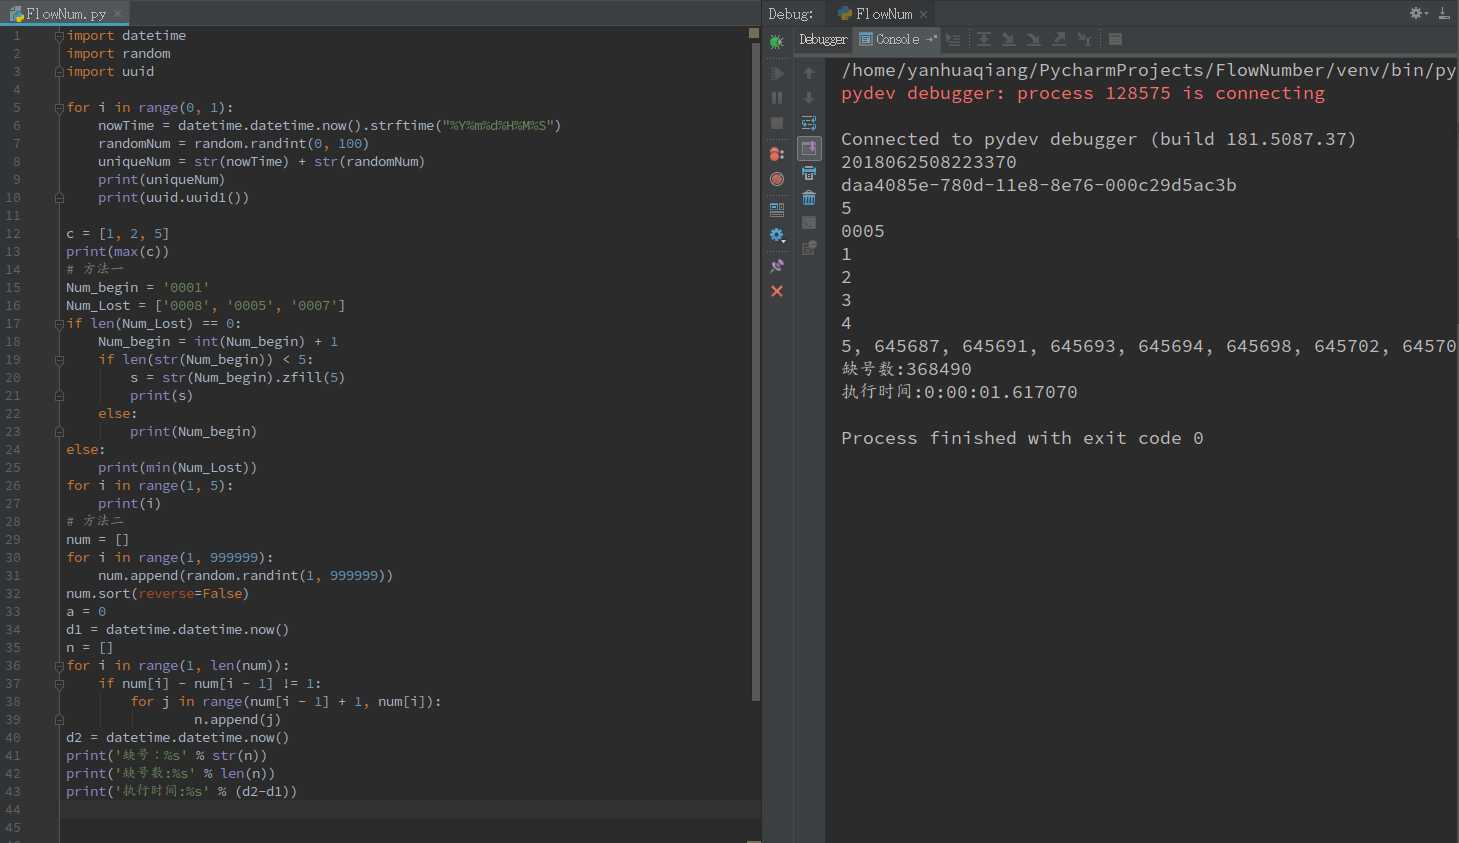Collapse the for loop at line 36
The height and width of the screenshot is (843, 1459).
point(59,666)
